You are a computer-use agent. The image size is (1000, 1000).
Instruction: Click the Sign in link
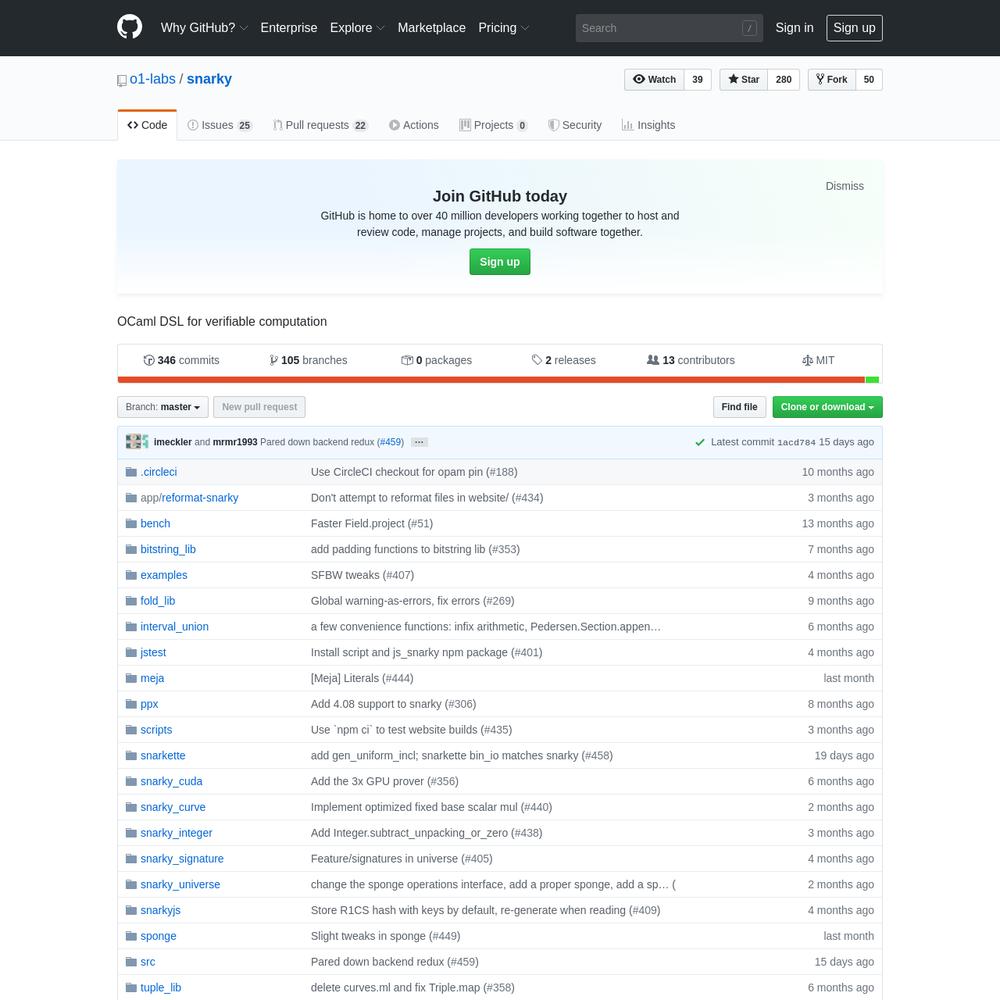[794, 27]
